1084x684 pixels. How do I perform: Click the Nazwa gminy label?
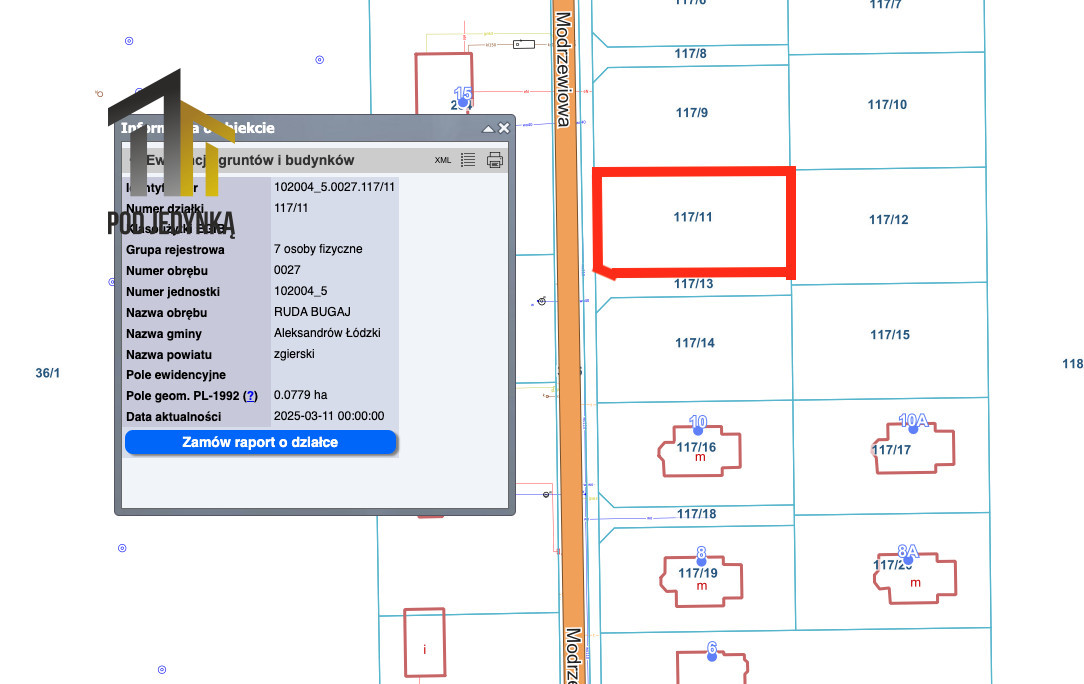164,334
